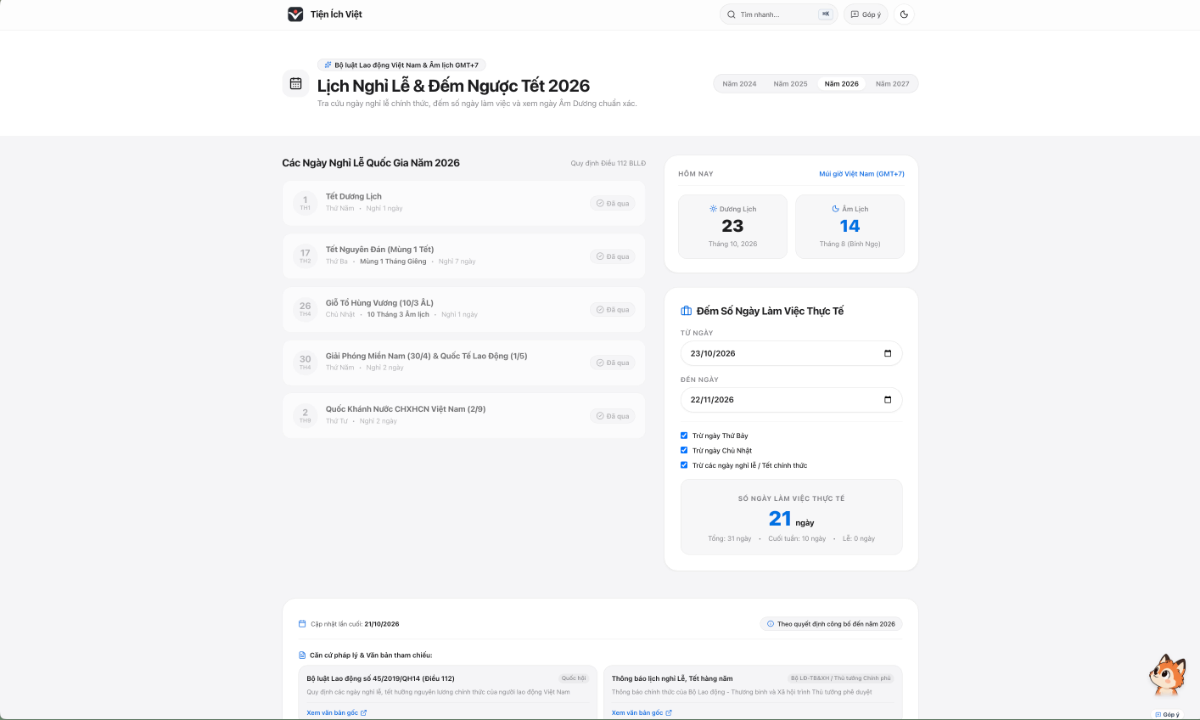Open Xem văn bản gốc for Thông báo lịch nghỉ
The height and width of the screenshot is (720, 1200).
(642, 713)
